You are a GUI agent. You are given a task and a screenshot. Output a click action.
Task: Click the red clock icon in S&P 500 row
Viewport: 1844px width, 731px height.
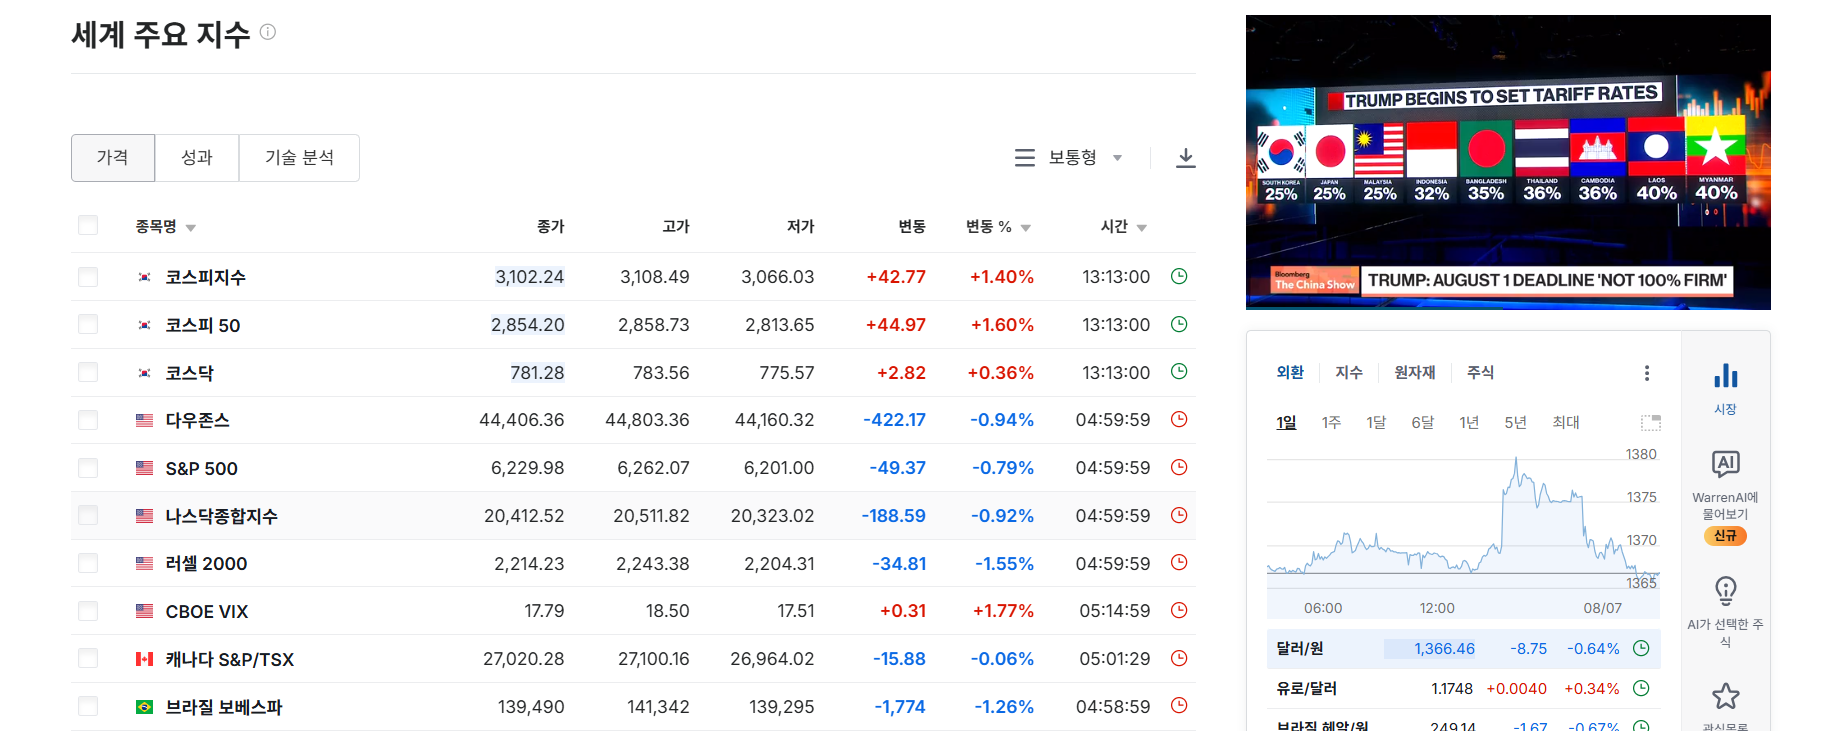(1179, 467)
